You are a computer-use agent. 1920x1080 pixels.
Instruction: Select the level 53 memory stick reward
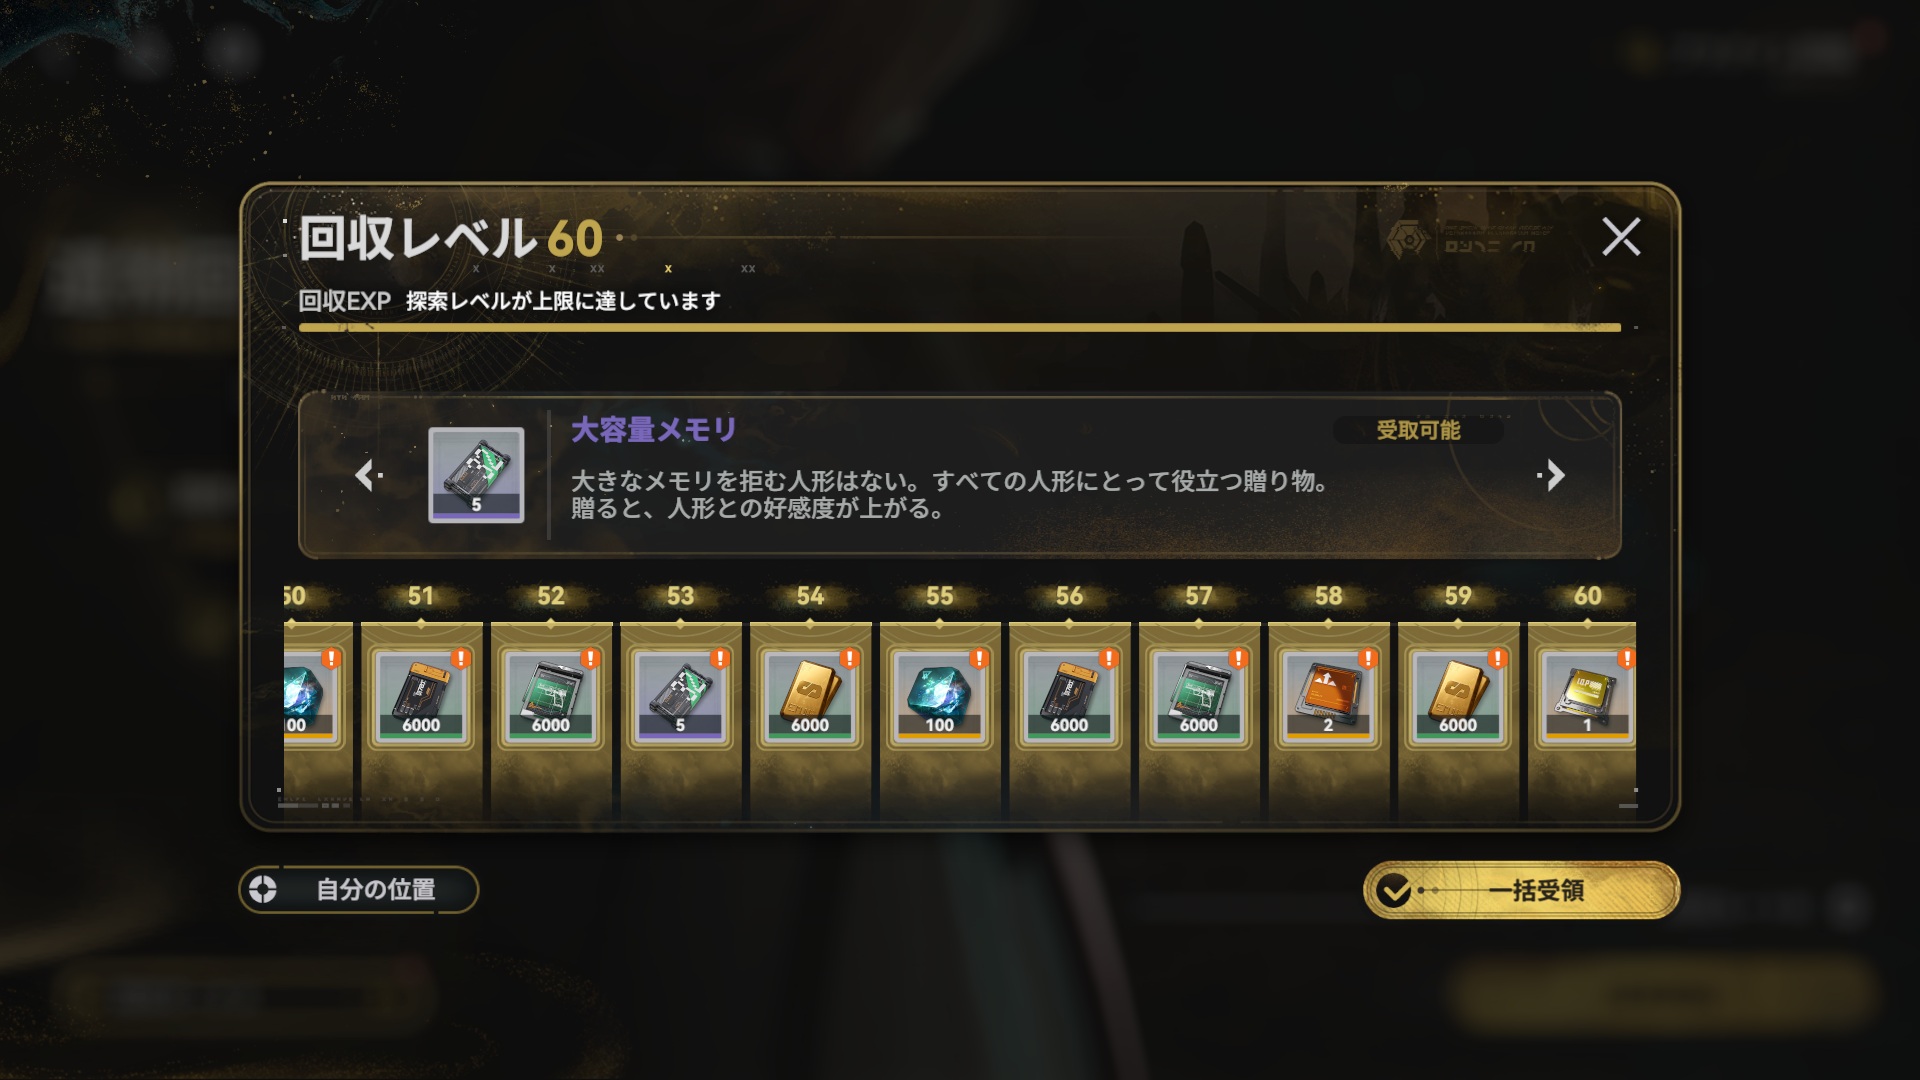pyautogui.click(x=680, y=696)
